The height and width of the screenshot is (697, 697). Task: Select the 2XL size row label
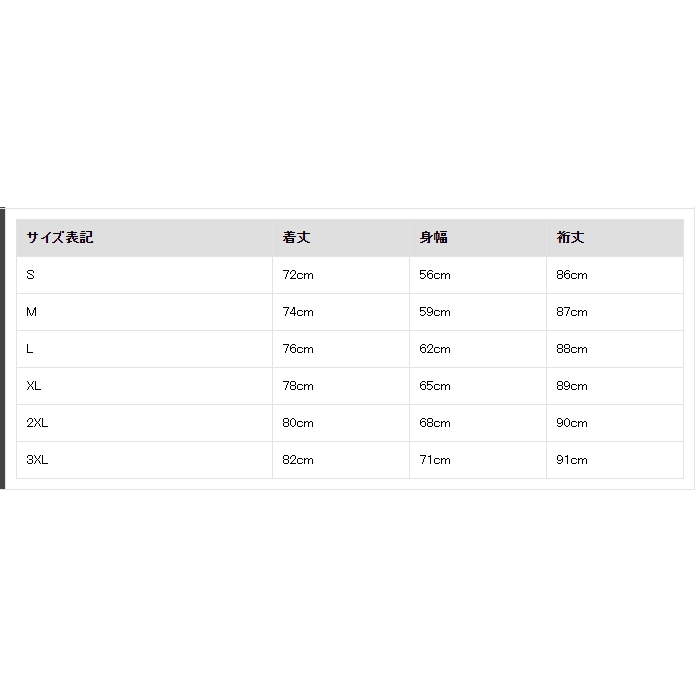tap(37, 423)
